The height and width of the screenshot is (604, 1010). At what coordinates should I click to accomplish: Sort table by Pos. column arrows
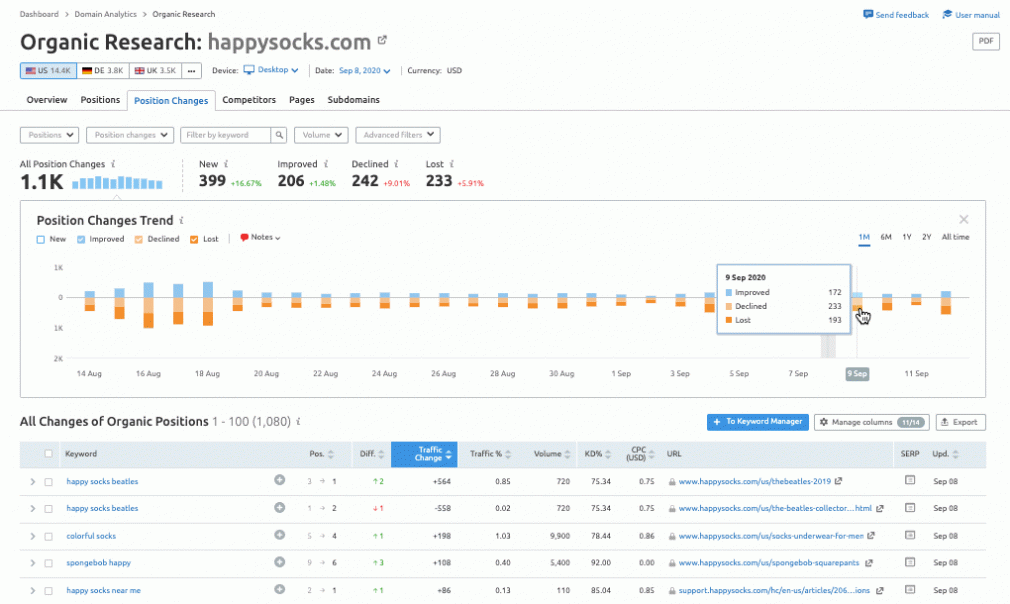(331, 454)
